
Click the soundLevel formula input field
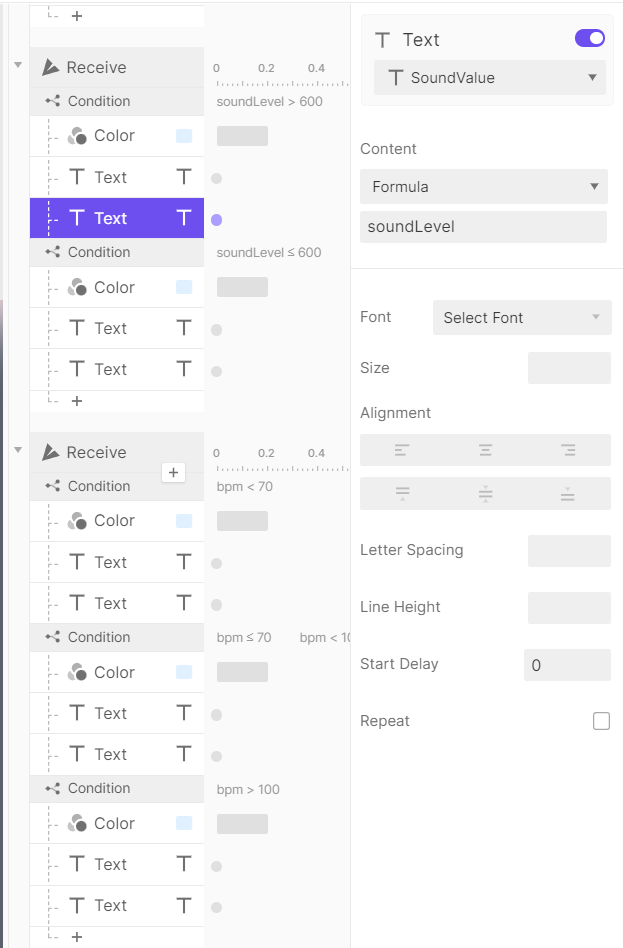484,226
